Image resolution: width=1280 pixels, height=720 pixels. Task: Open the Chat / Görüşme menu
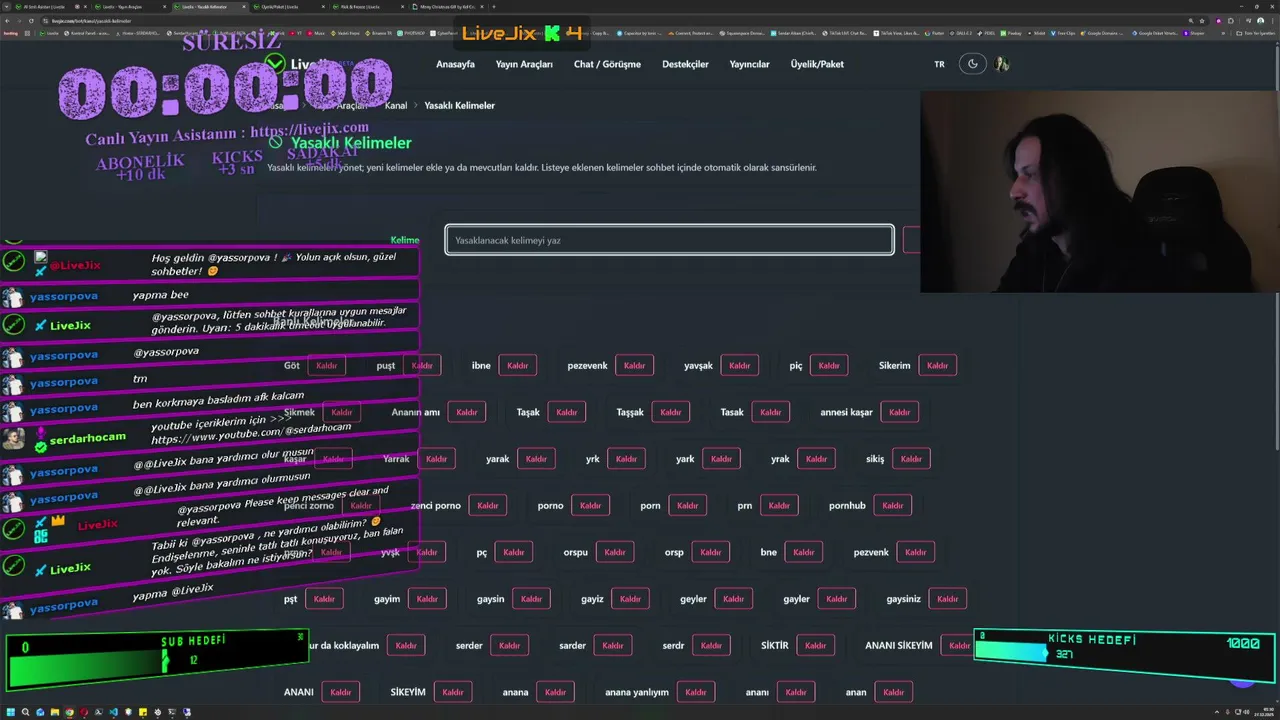tap(607, 64)
